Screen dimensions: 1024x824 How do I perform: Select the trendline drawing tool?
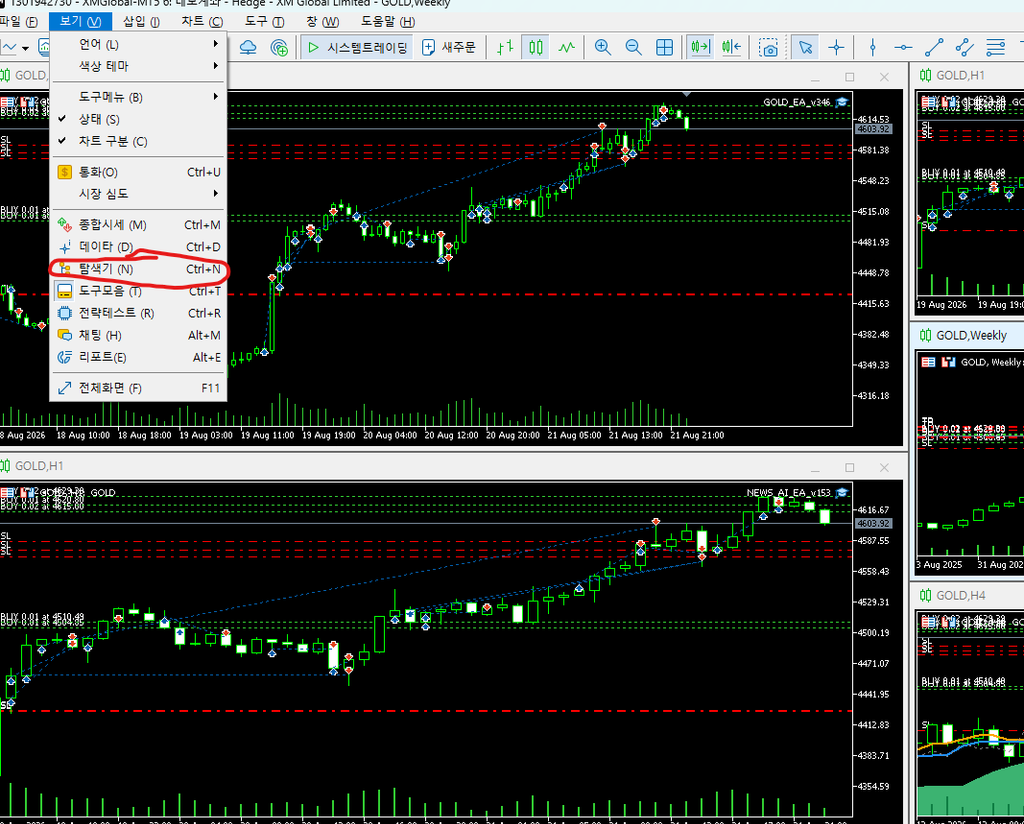pos(934,47)
